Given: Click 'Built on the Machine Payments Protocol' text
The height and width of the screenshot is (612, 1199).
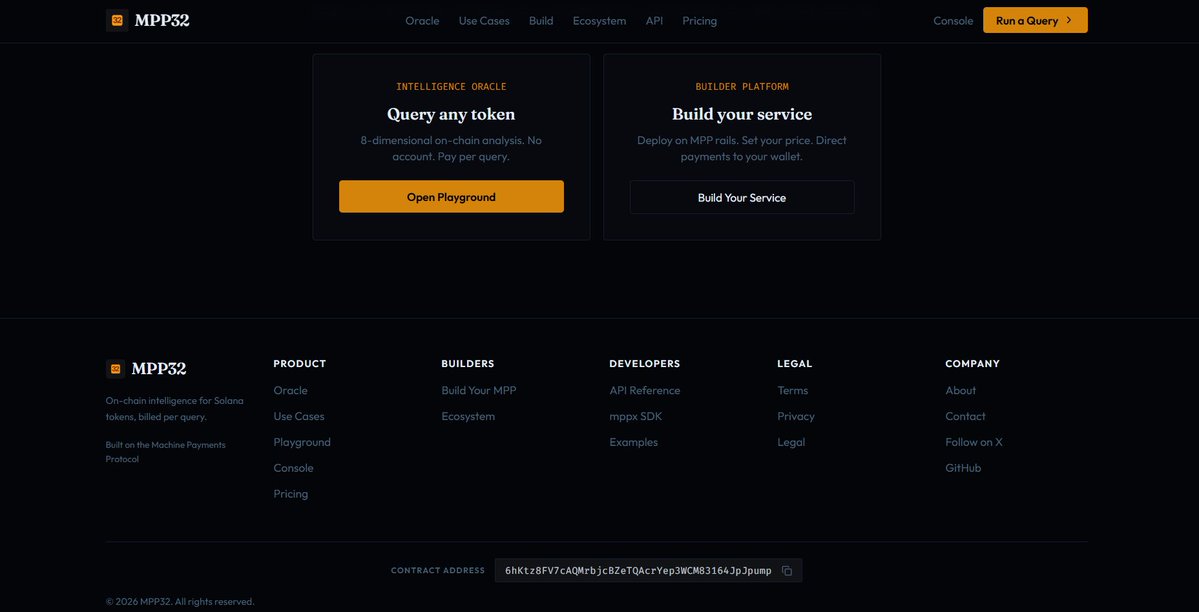Looking at the screenshot, I should (x=165, y=452).
